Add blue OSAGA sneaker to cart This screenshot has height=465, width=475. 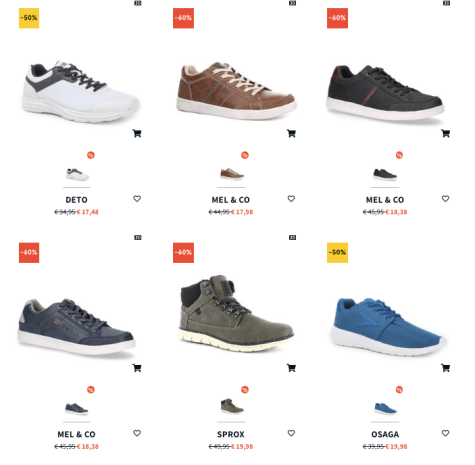446,368
